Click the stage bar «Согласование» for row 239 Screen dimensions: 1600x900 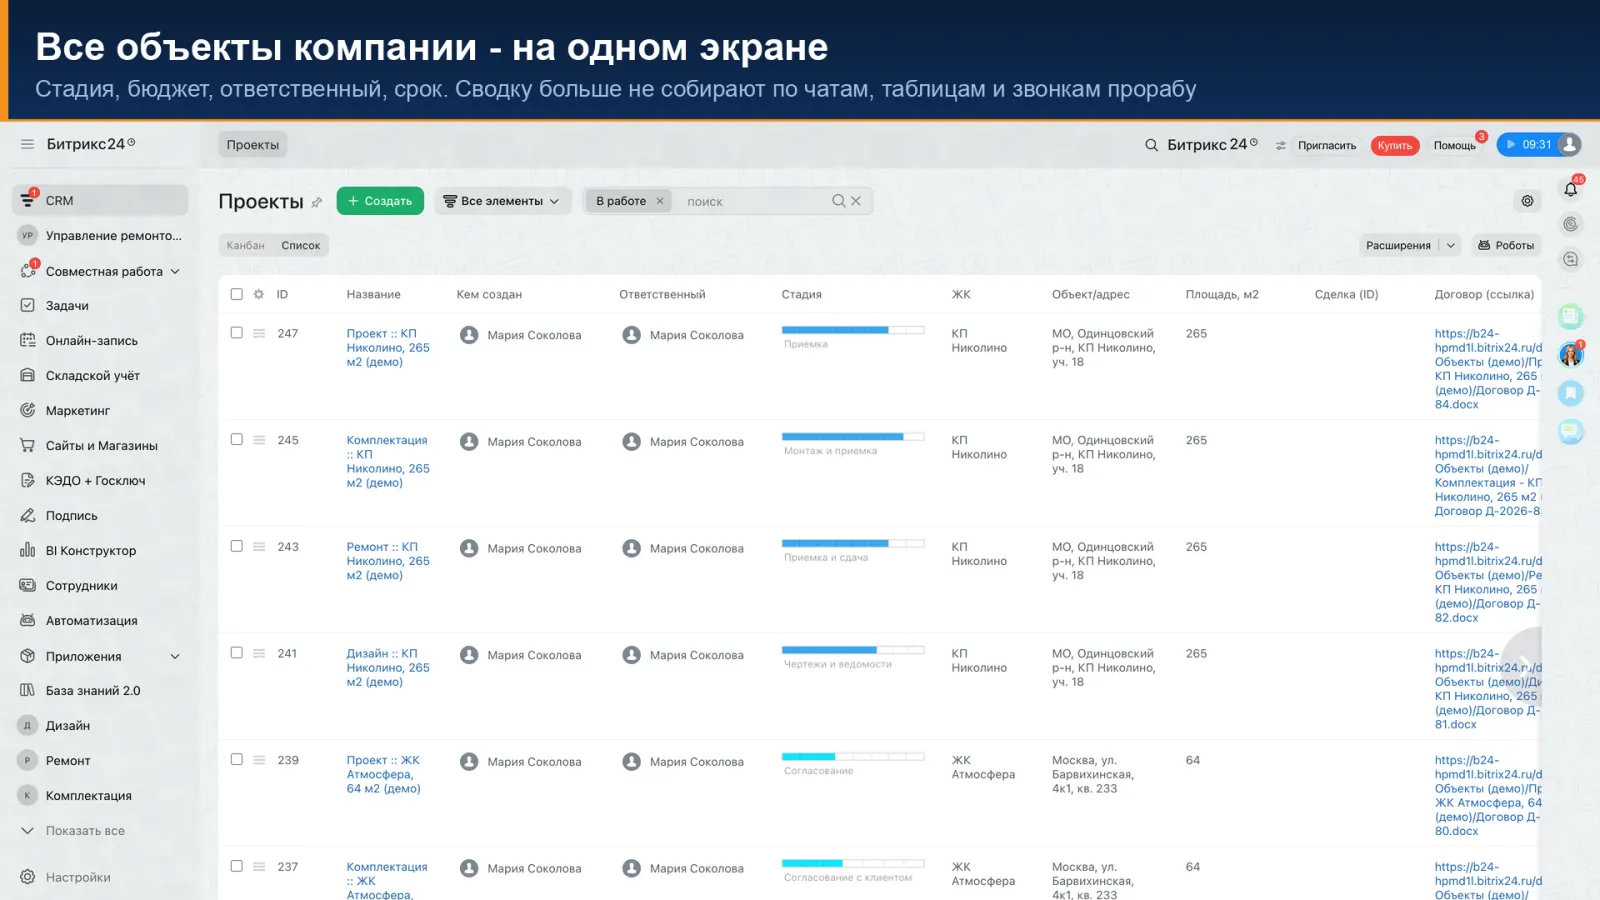[853, 756]
